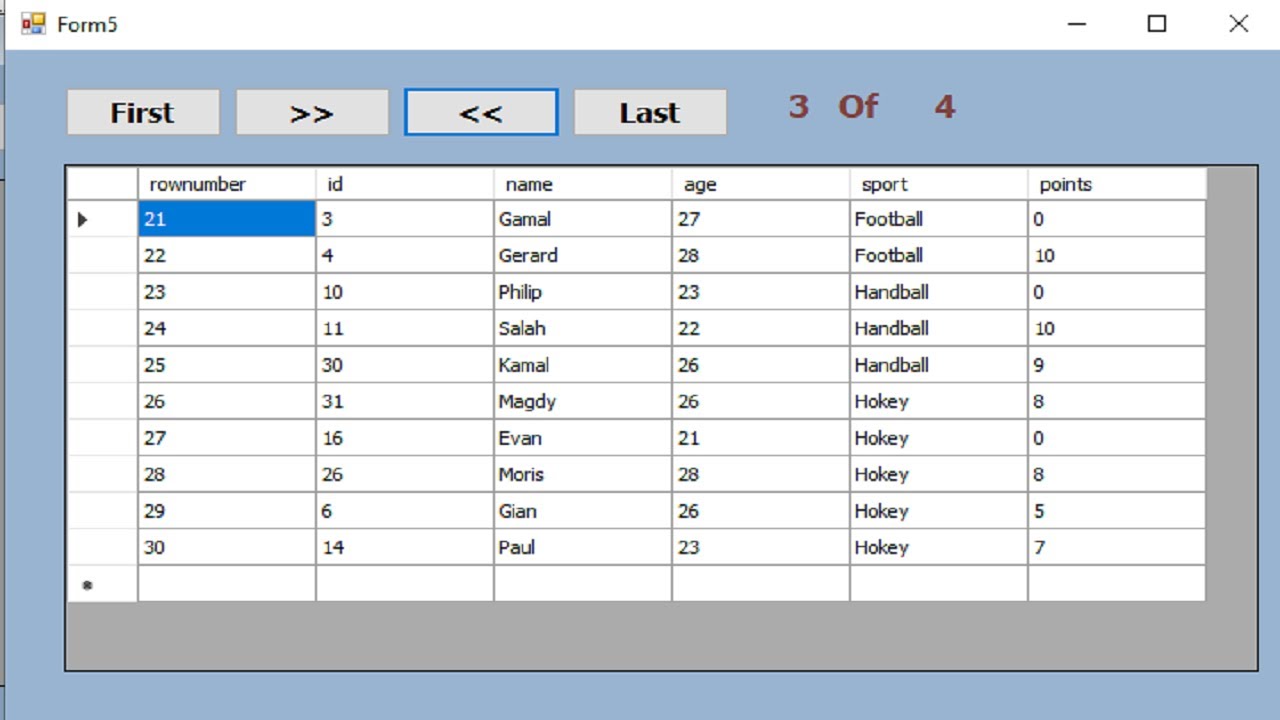Click Magdy's id cell 31
Image resolution: width=1280 pixels, height=720 pixels.
pos(405,401)
